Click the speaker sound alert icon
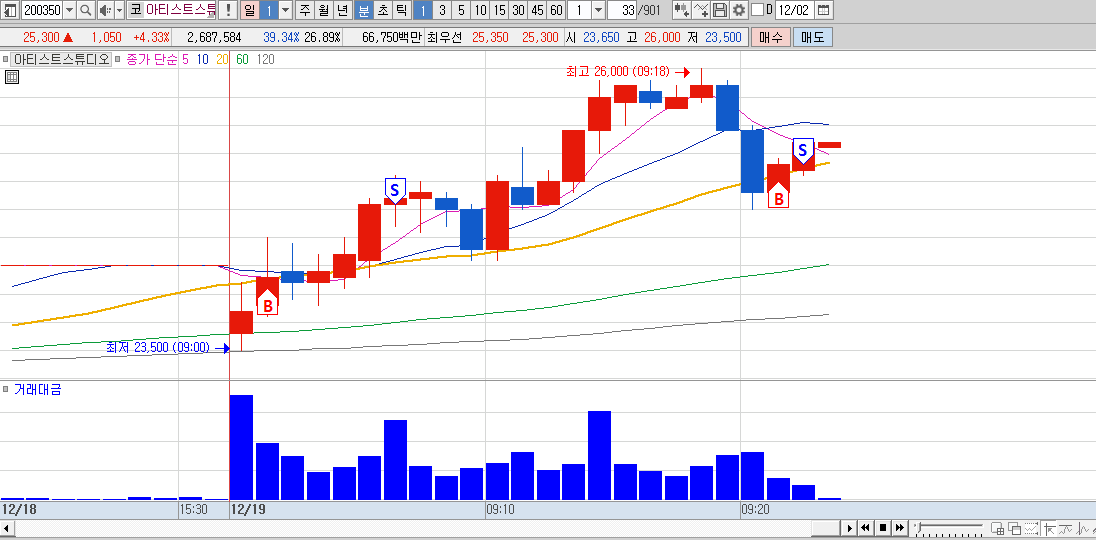 (104, 10)
